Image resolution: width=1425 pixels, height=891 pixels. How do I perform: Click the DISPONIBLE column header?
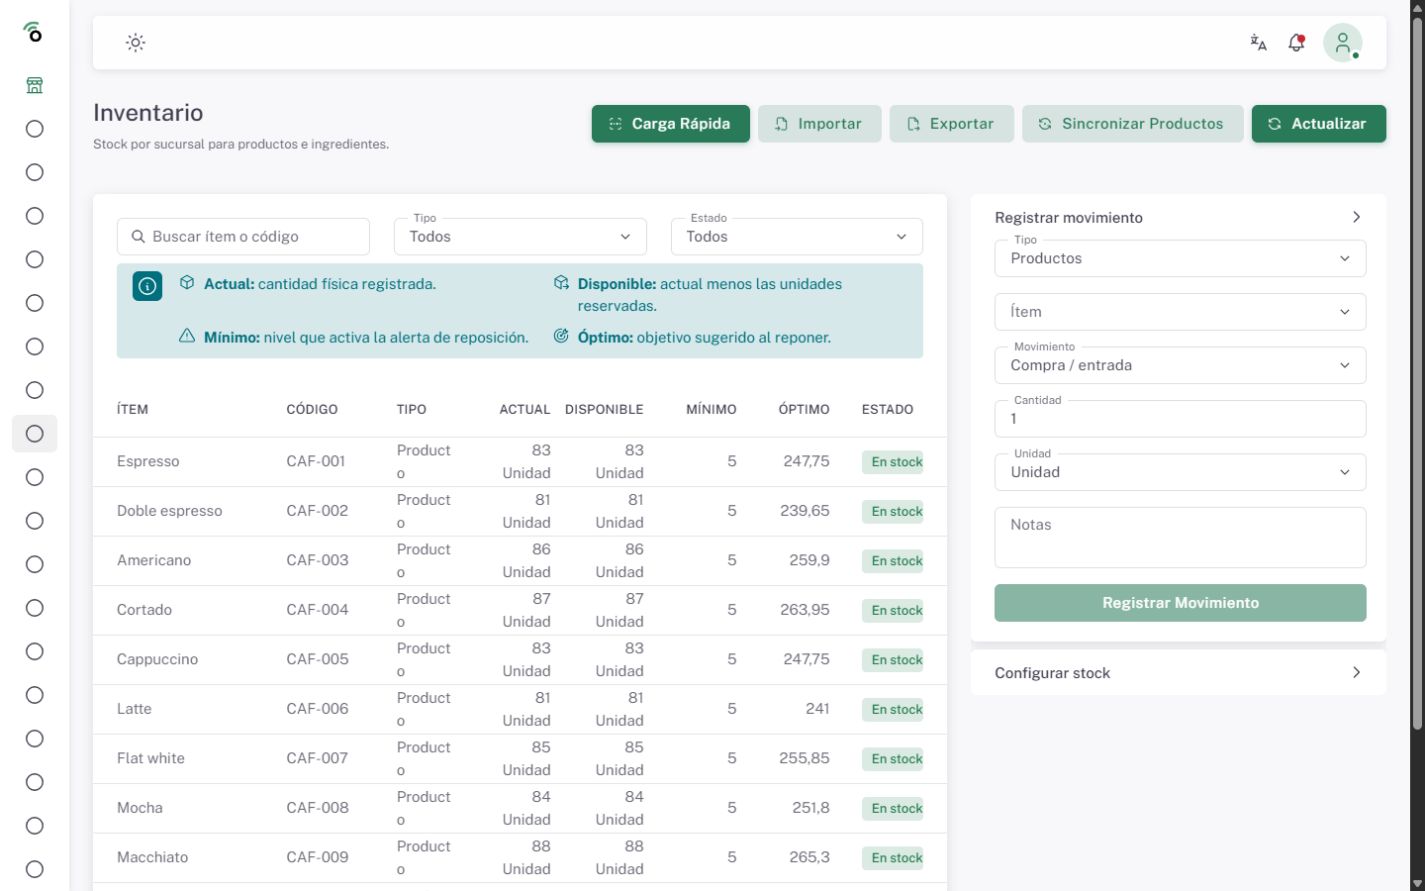[604, 409]
